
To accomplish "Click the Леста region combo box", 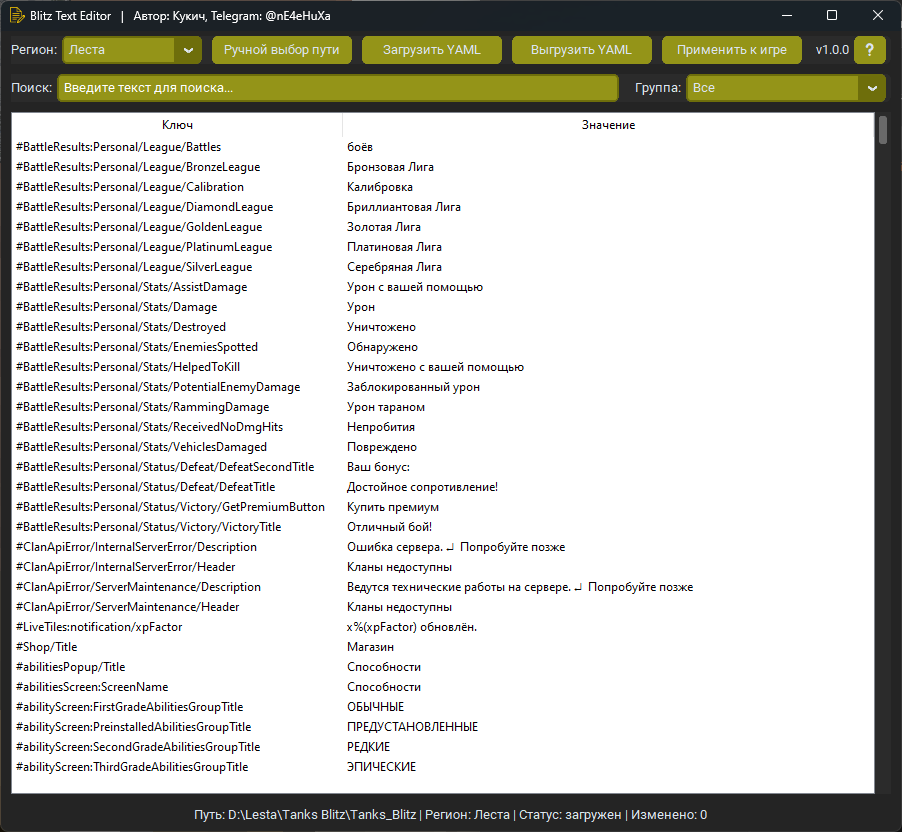I will click(x=120, y=50).
